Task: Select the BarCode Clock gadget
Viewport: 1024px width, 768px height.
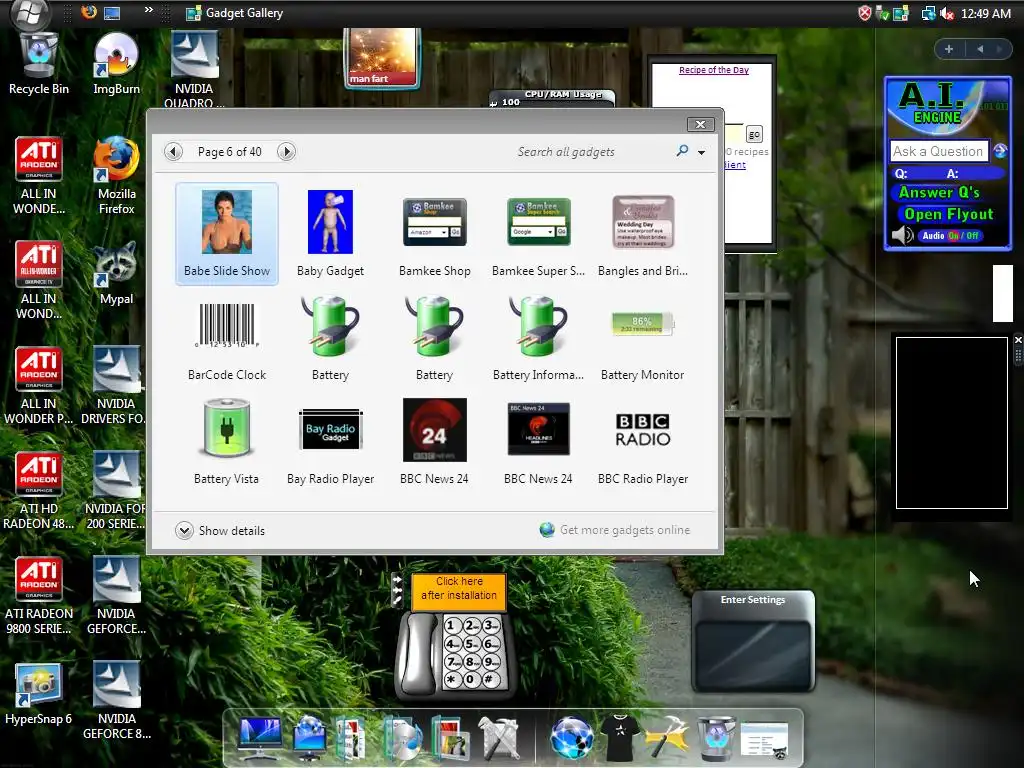Action: (x=227, y=340)
